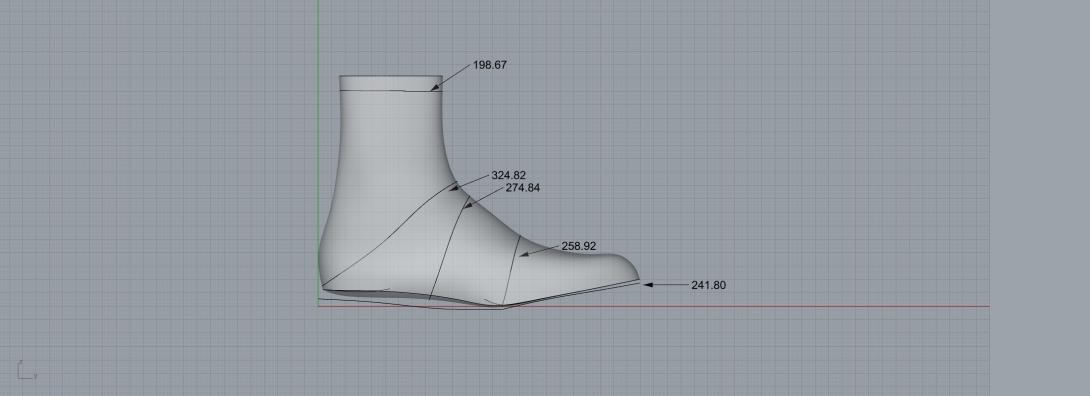
Task: Select the ankle girth curve near the boot top
Action: click(389, 90)
